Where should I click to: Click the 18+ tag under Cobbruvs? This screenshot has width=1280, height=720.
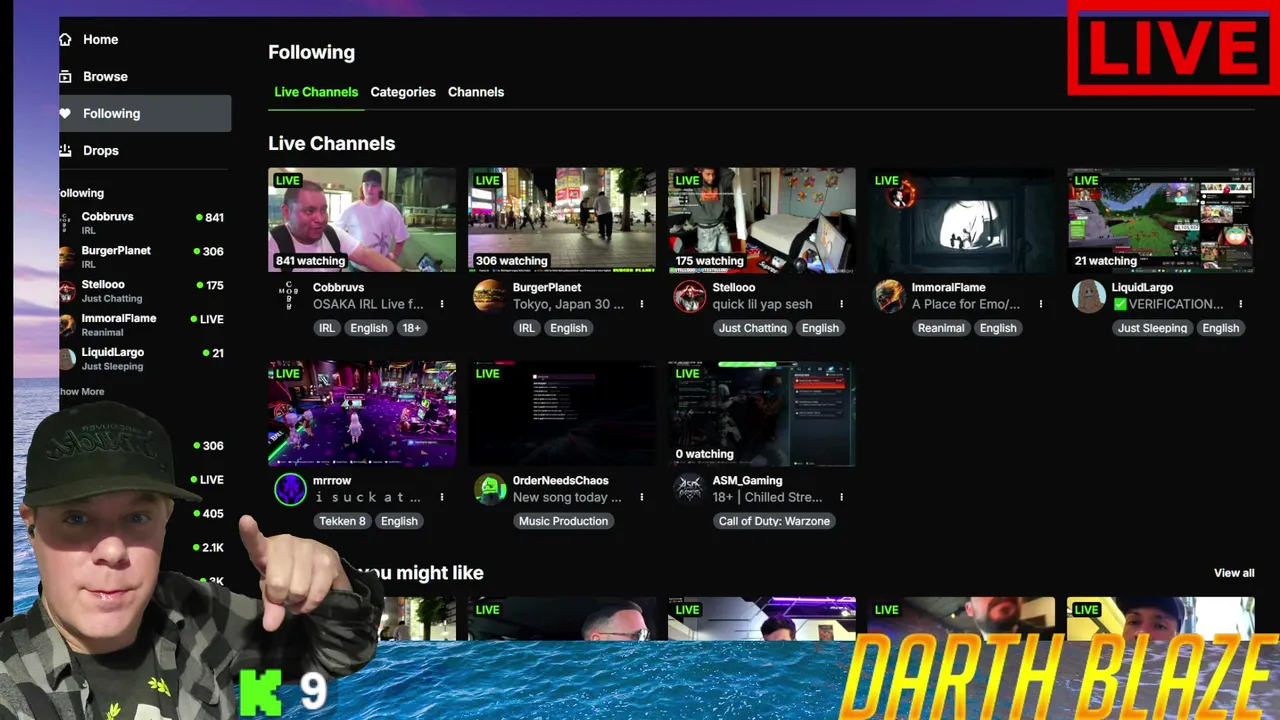(411, 328)
